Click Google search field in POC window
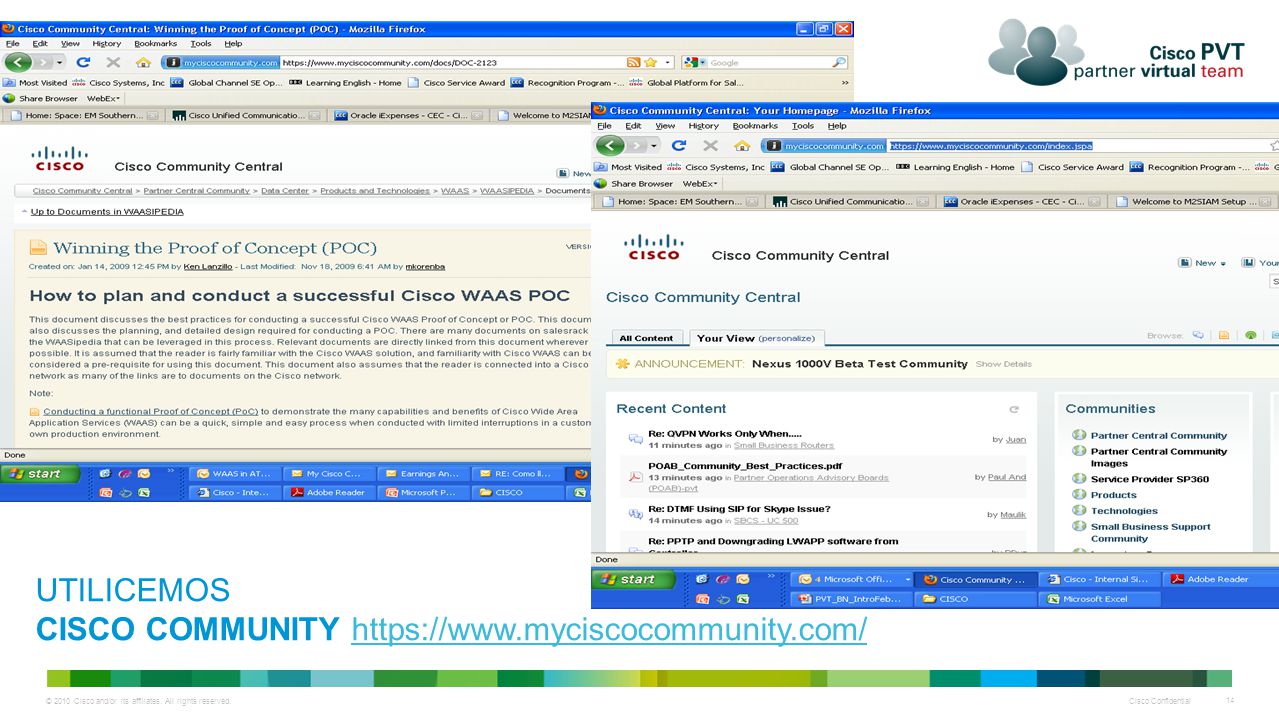The image size is (1279, 720). coord(770,62)
